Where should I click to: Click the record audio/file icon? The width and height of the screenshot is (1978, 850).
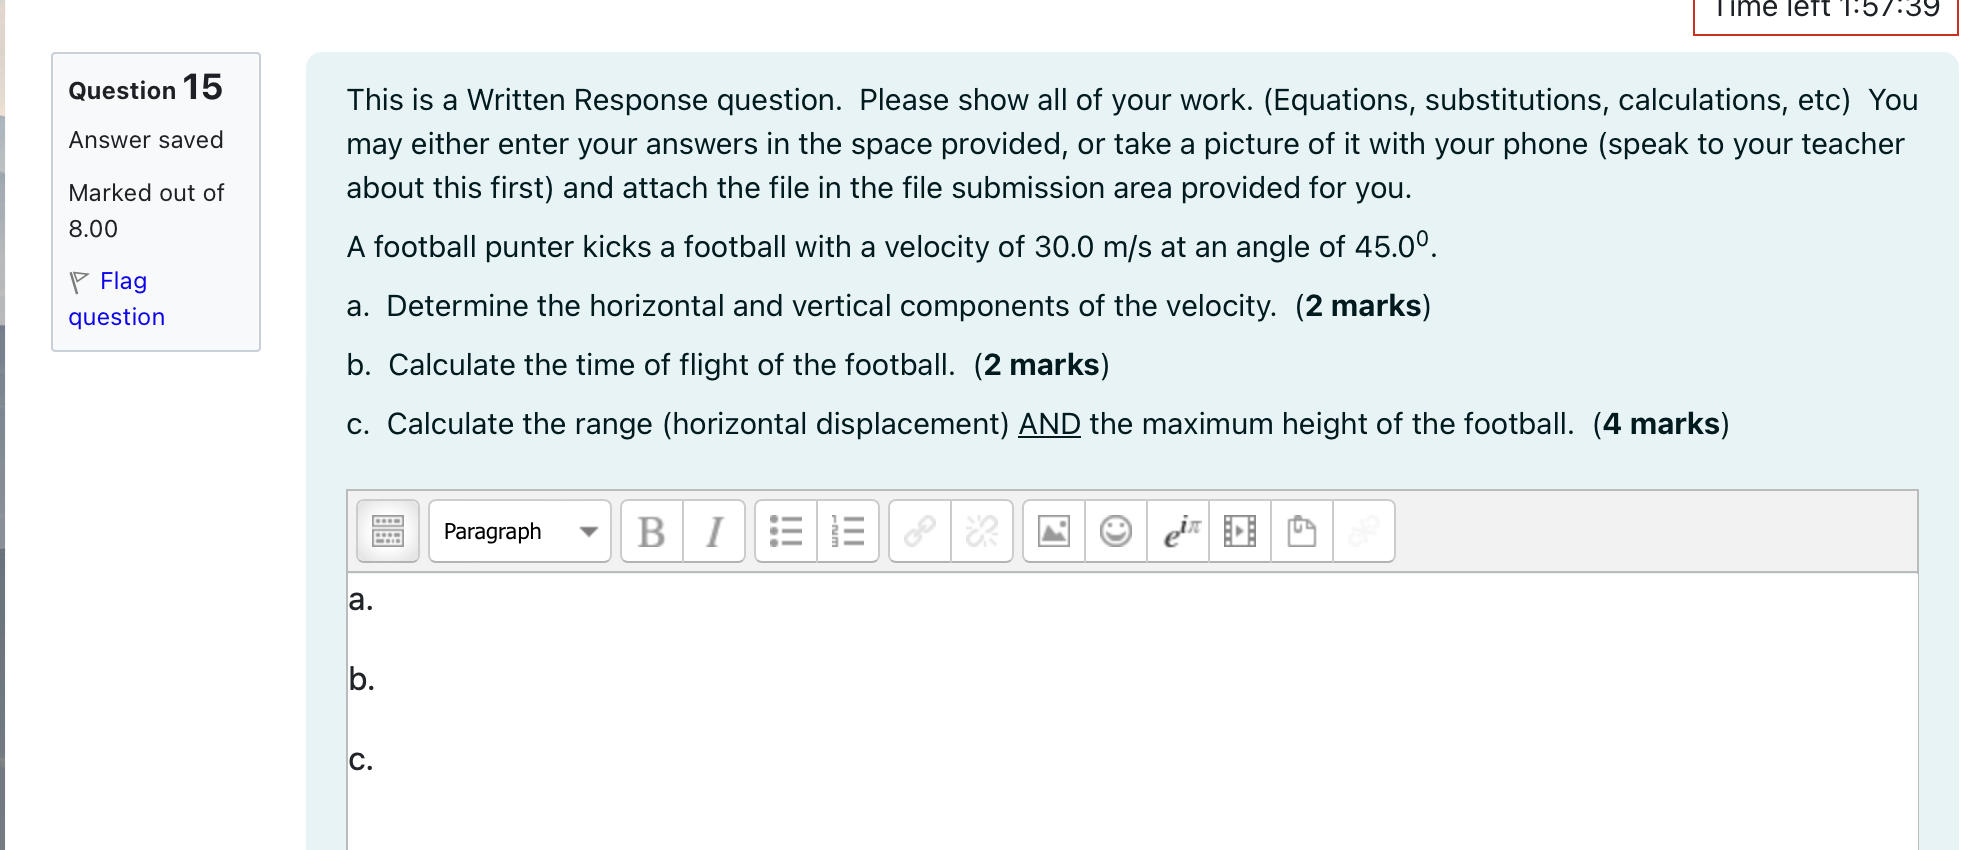coord(1301,531)
